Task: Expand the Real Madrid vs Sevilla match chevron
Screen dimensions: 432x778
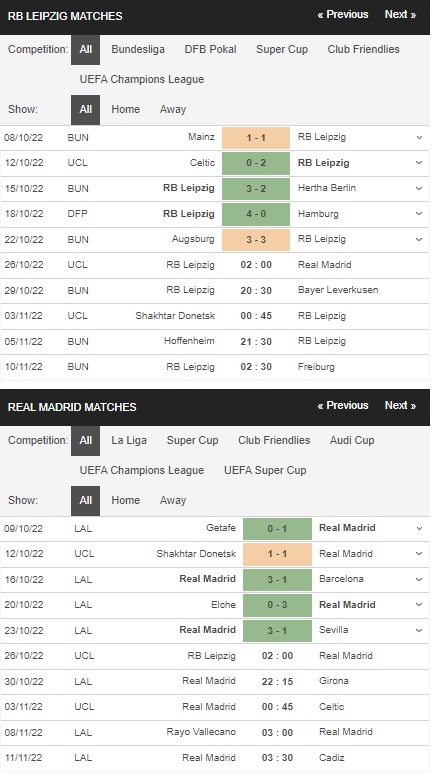Action: pyautogui.click(x=419, y=630)
